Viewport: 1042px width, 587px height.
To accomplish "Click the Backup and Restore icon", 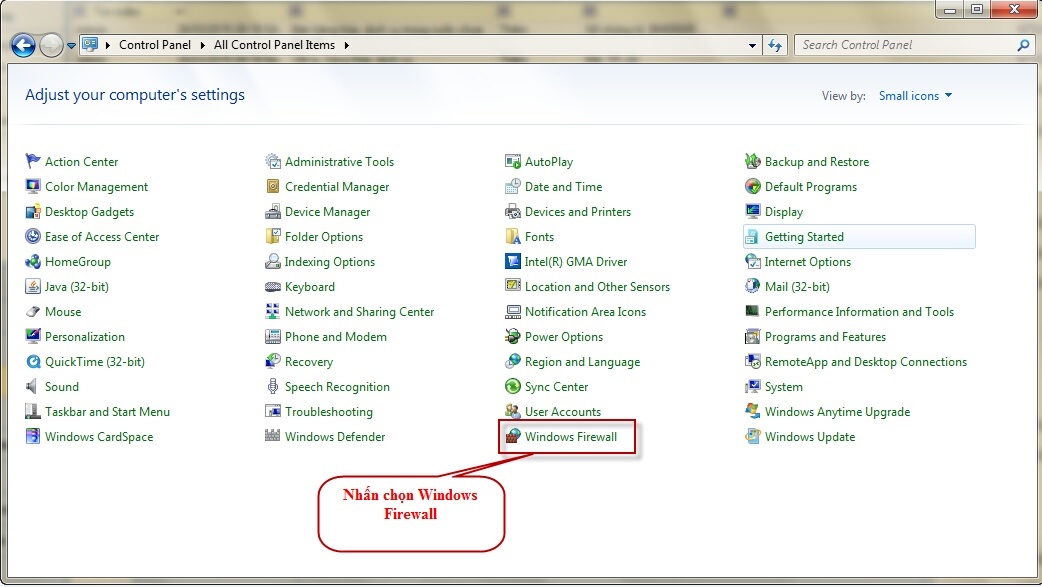I will 752,161.
